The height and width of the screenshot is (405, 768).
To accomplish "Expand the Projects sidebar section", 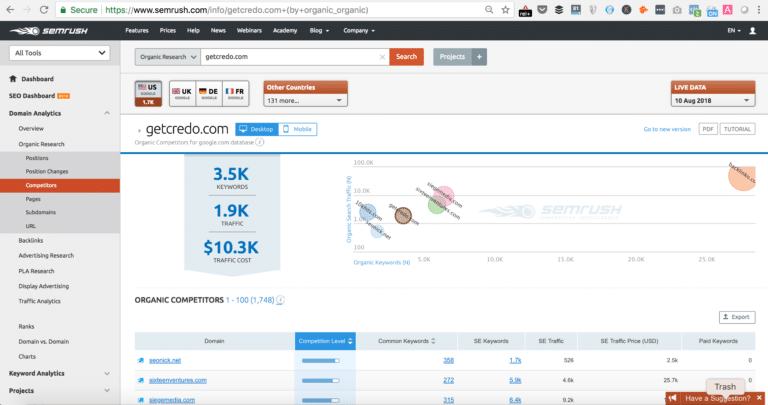I will coord(107,390).
